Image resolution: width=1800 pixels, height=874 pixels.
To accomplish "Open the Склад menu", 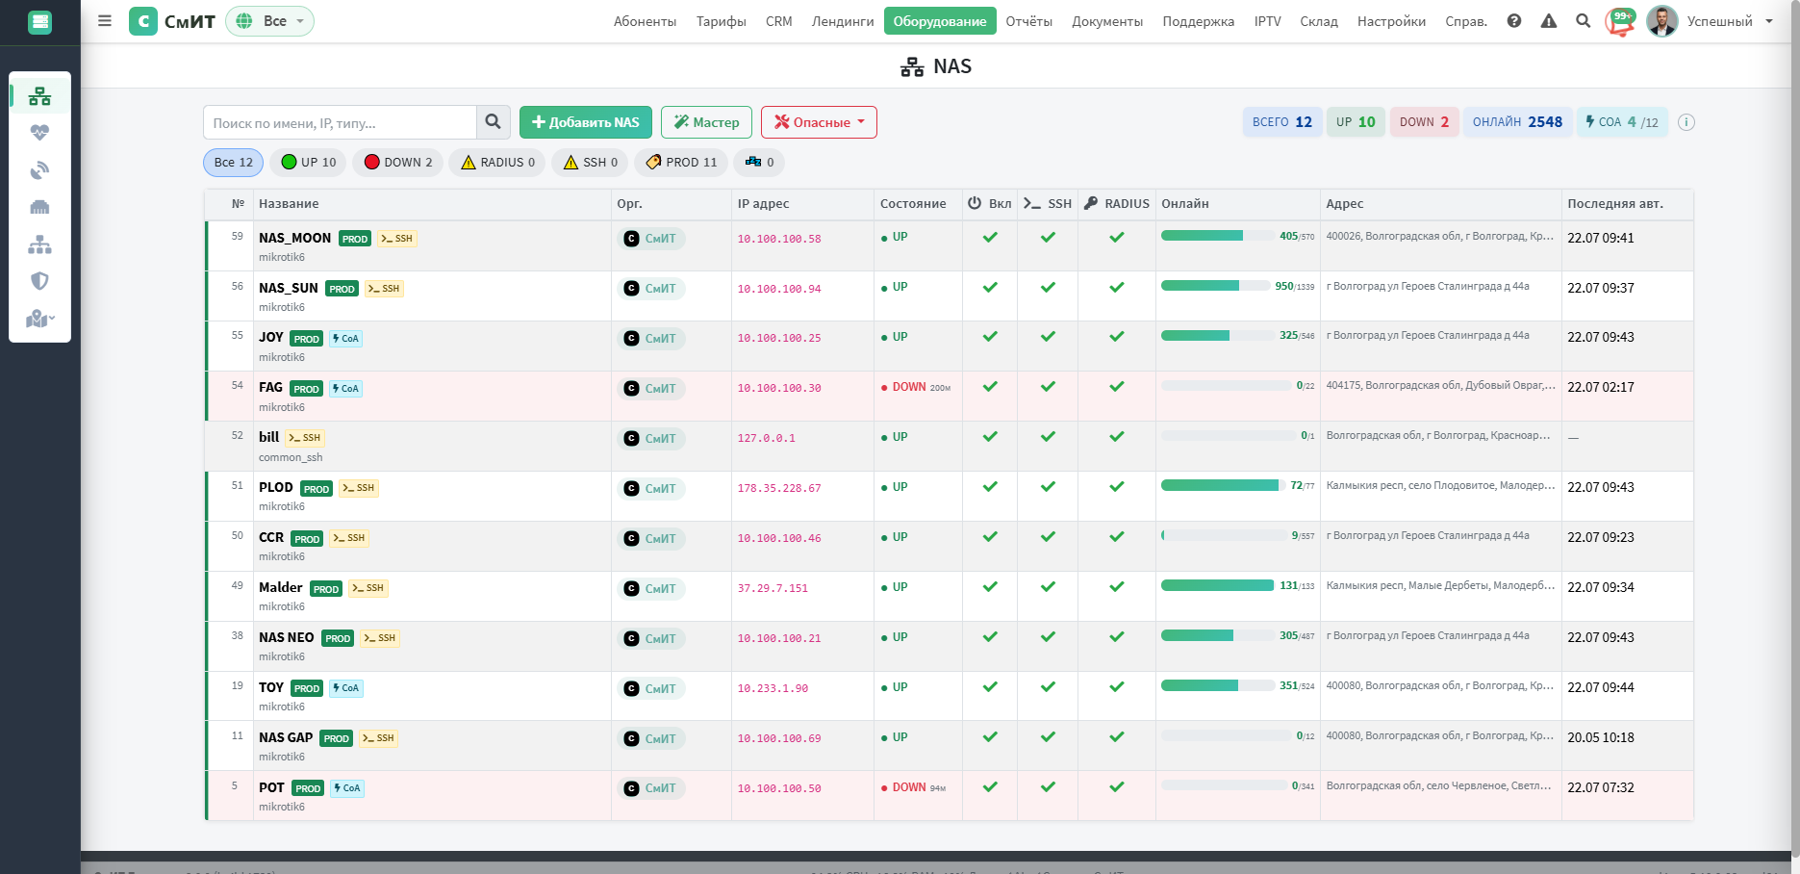I will pos(1319,21).
